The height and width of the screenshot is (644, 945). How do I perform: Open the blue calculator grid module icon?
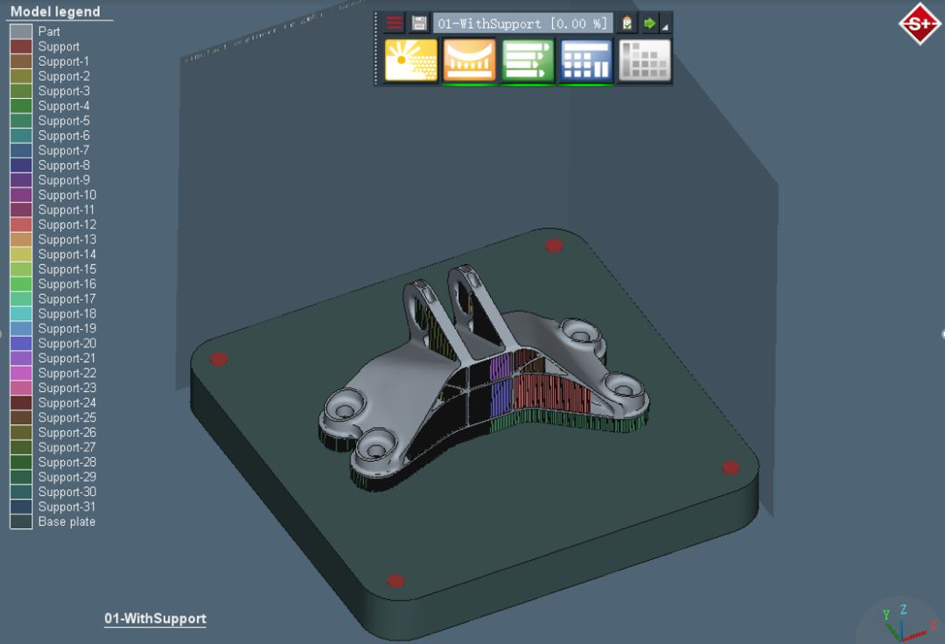coord(586,60)
